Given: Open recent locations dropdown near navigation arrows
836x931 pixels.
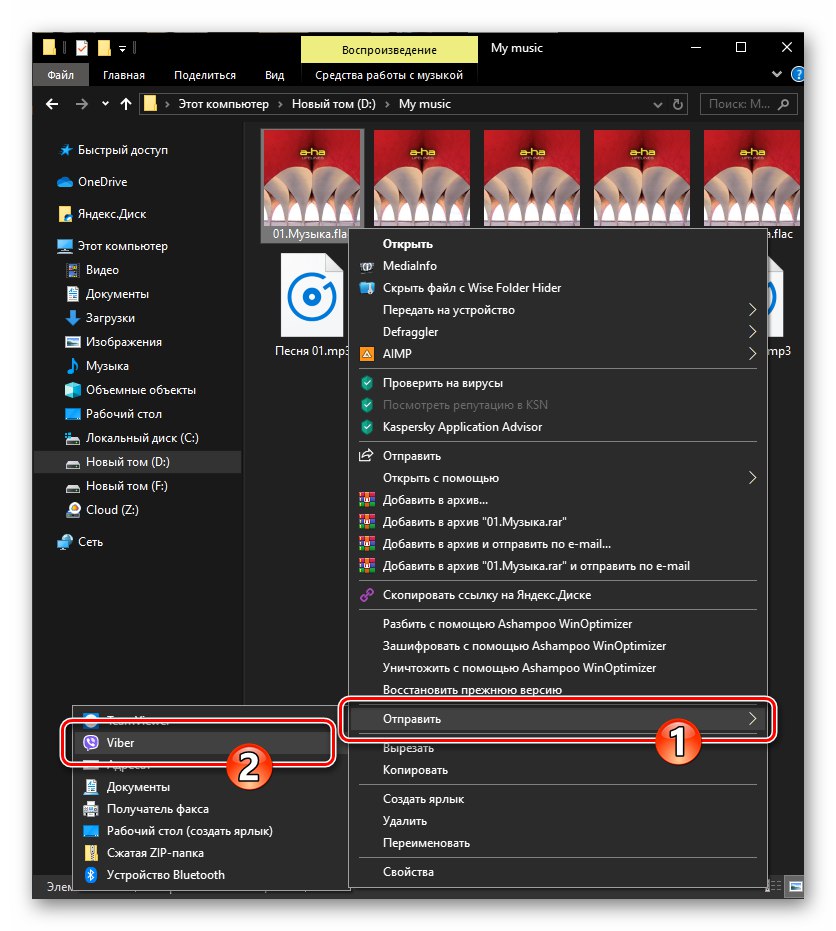Looking at the screenshot, I should coord(105,104).
